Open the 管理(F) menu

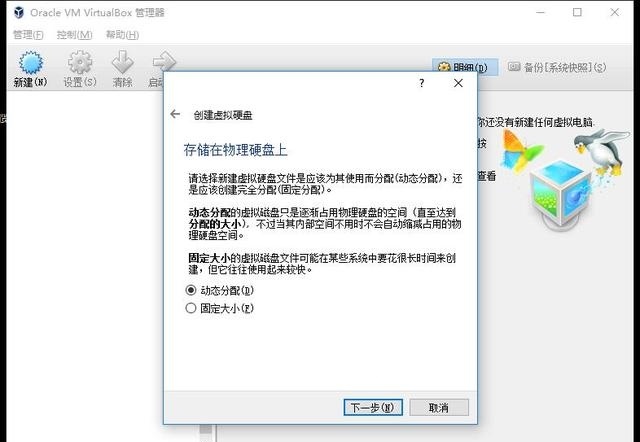click(x=28, y=35)
